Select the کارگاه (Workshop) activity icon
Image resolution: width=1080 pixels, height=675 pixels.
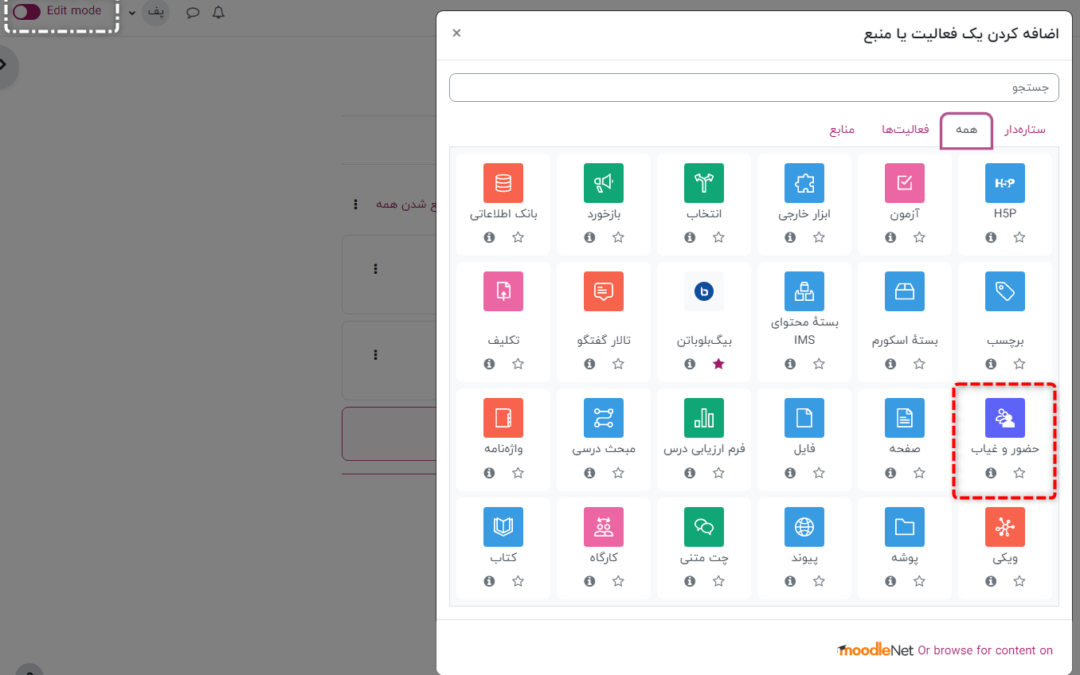pyautogui.click(x=603, y=527)
